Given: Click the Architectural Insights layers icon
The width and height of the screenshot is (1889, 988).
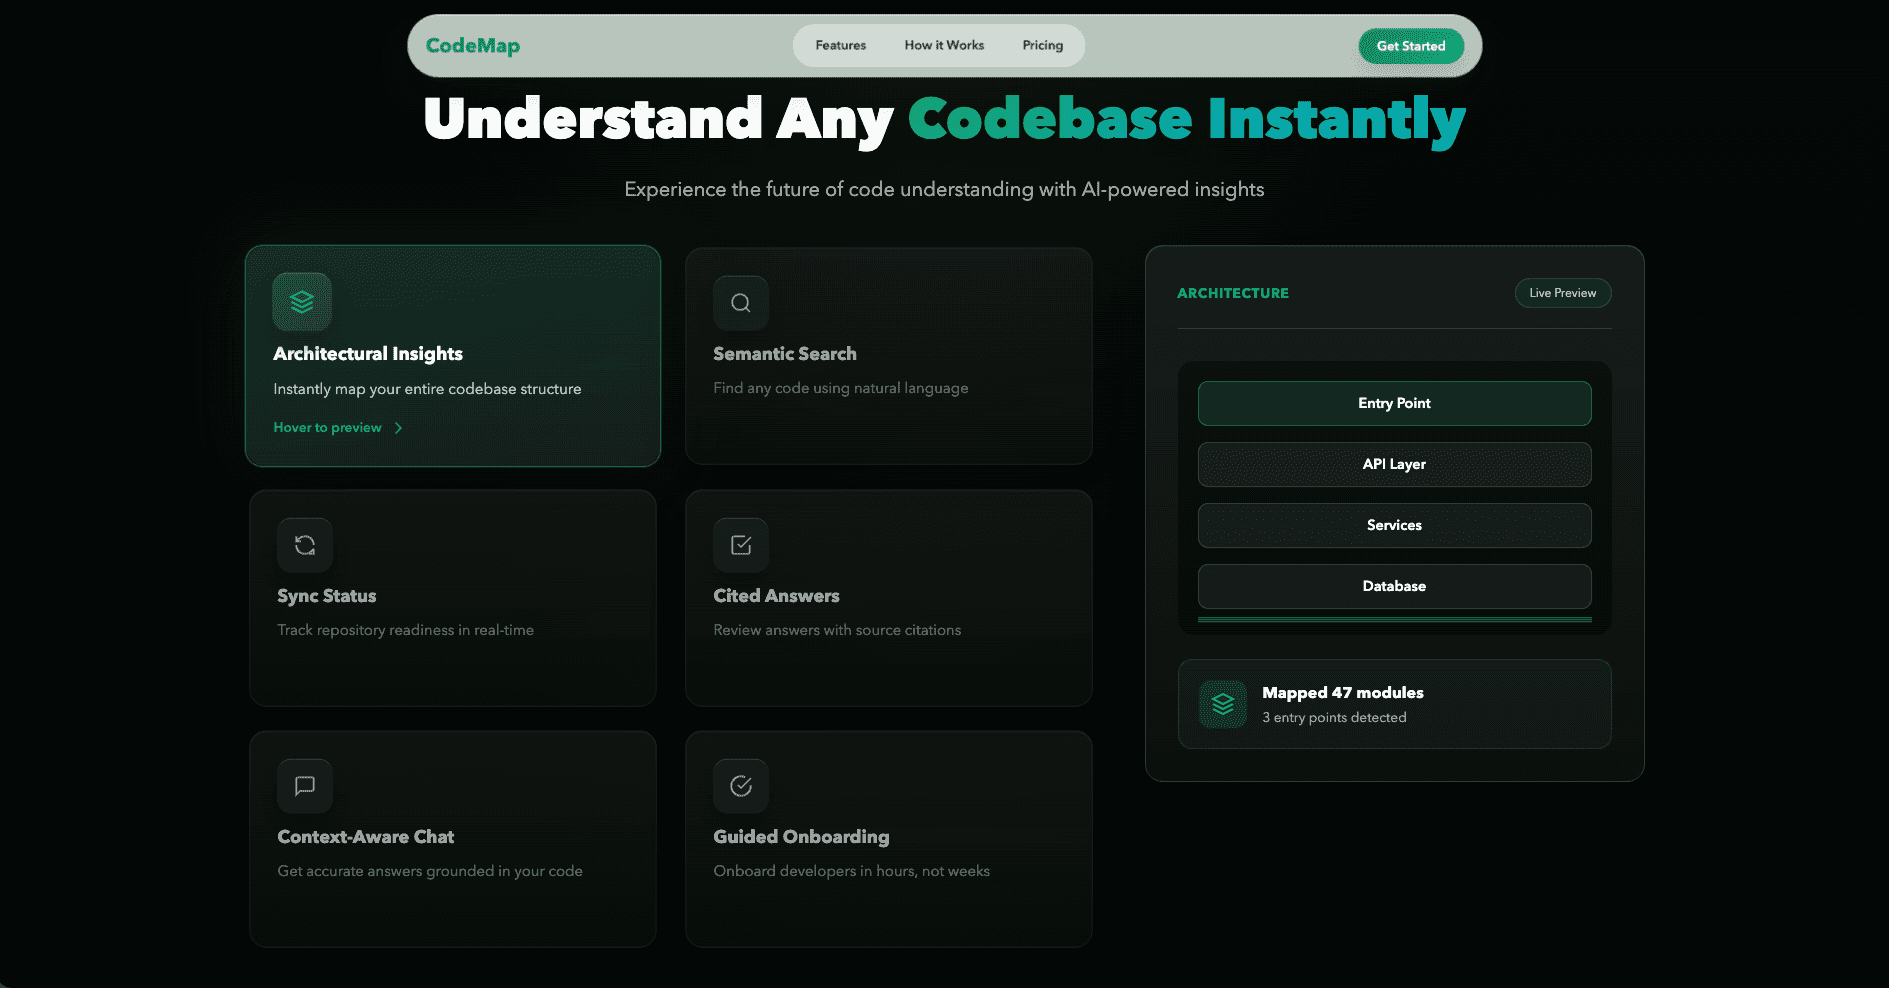Looking at the screenshot, I should click(x=302, y=302).
